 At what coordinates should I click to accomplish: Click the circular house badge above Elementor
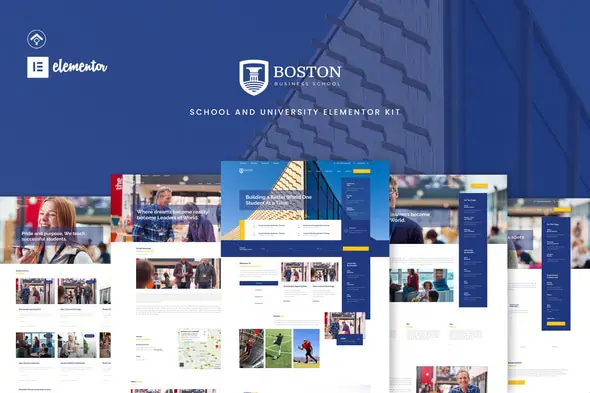[36, 39]
